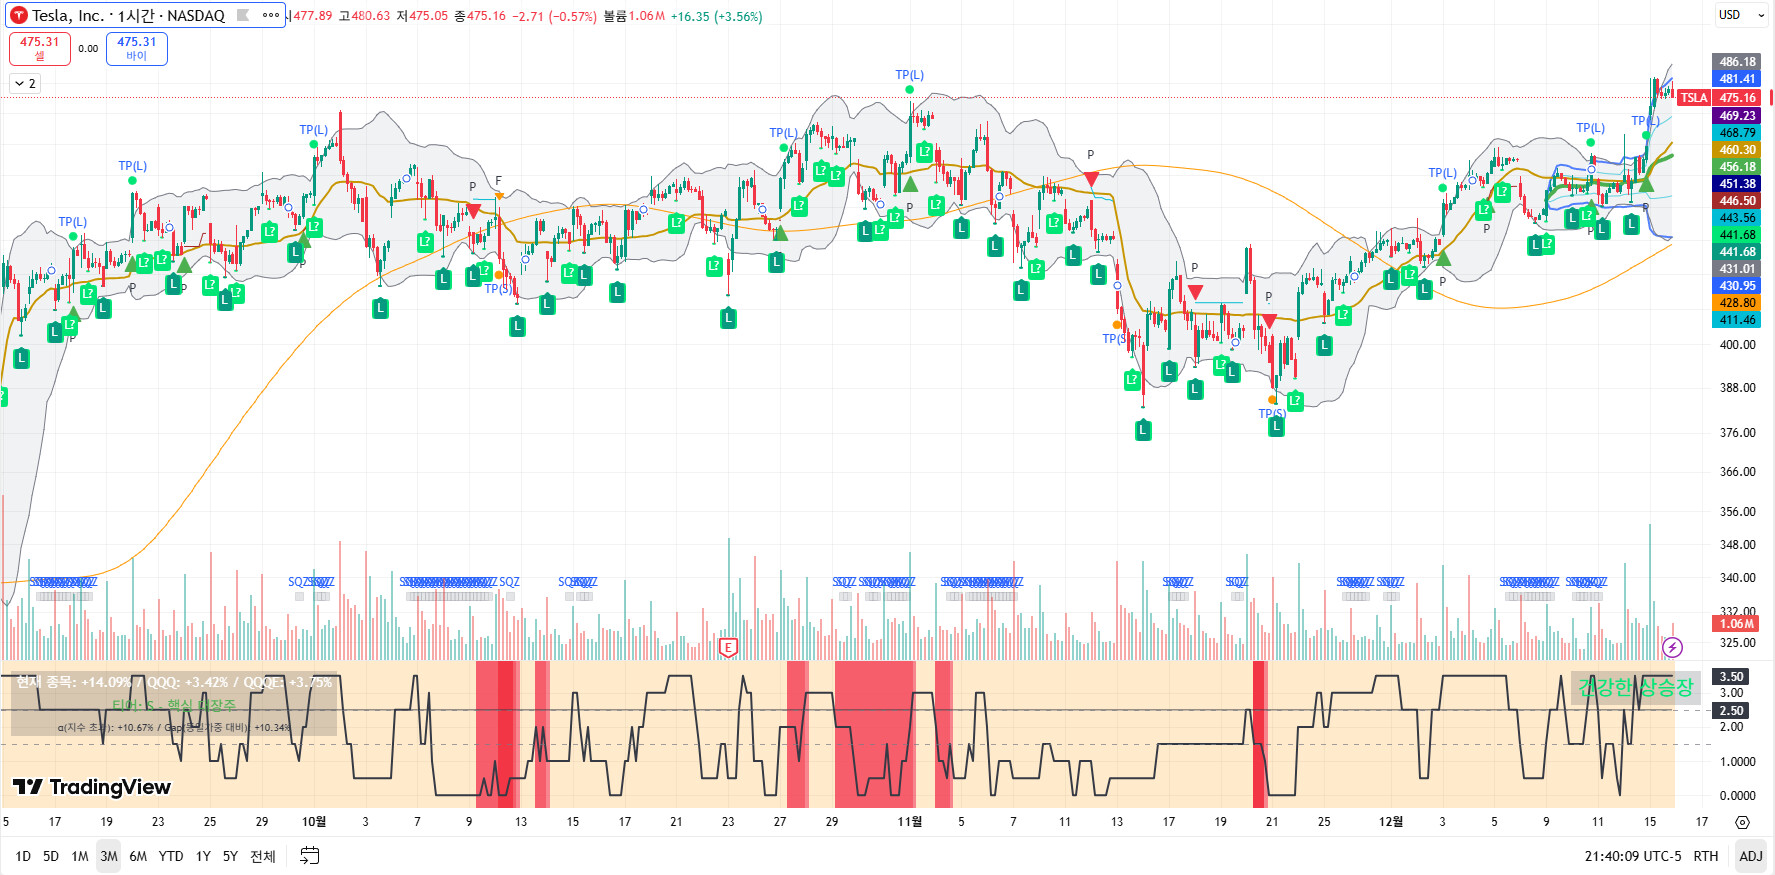Select the 1M date range
This screenshot has height=875, width=1775.
[x=80, y=856]
